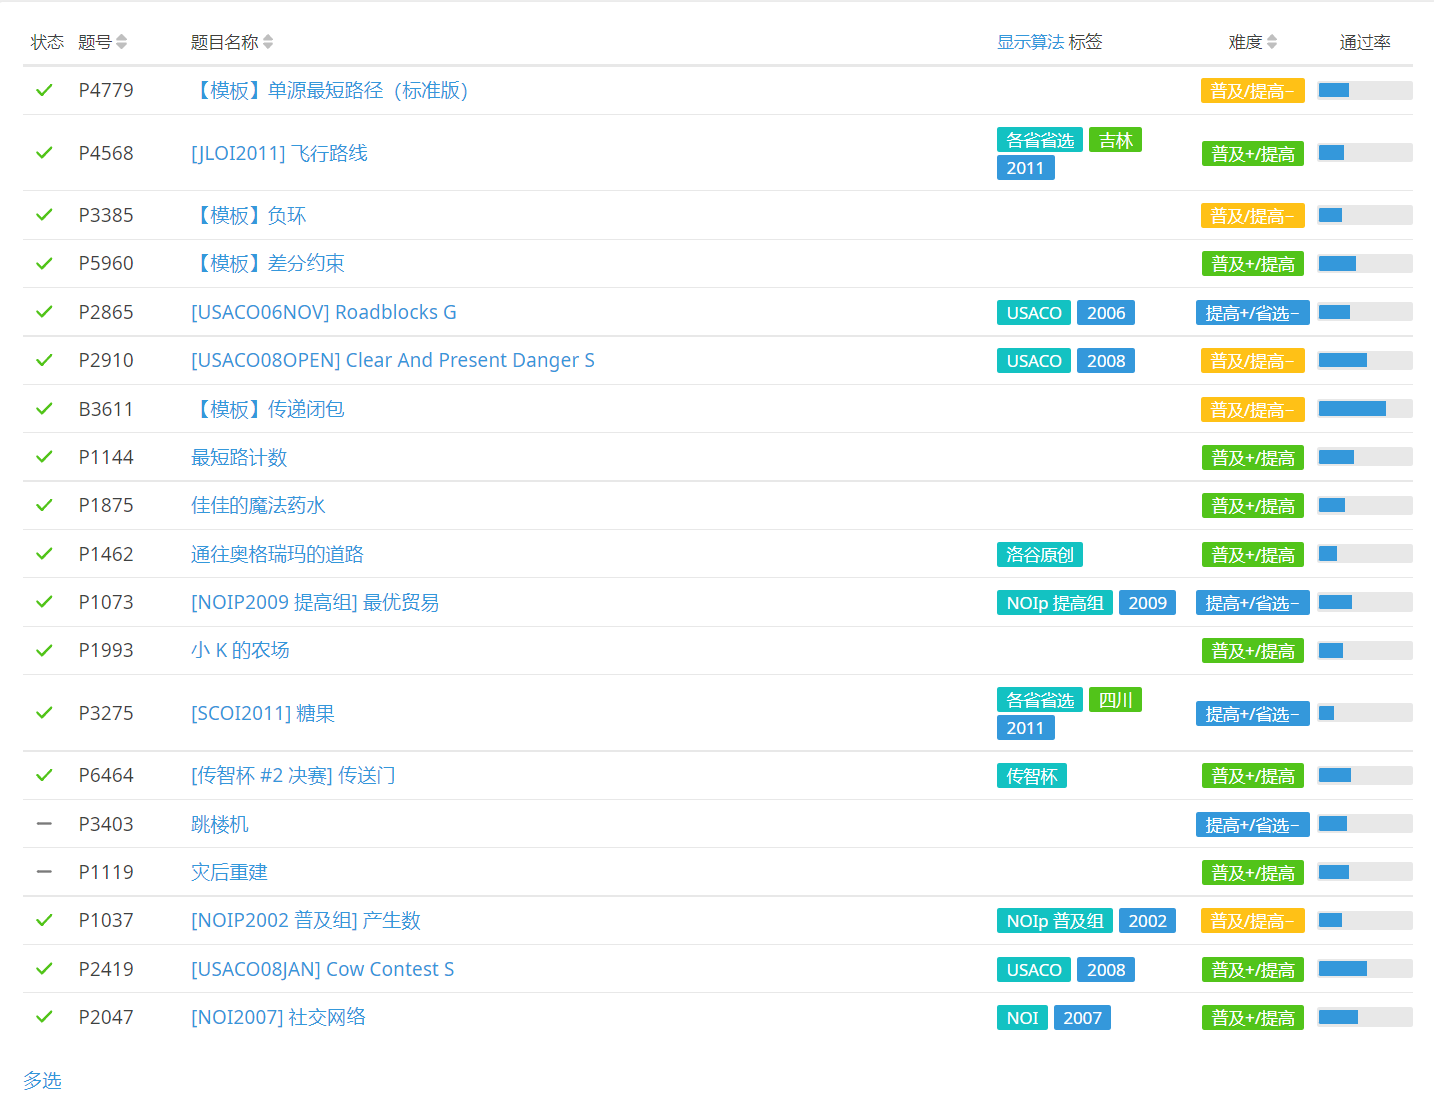The width and height of the screenshot is (1434, 1114).
Task: Click the pass rate bar for B3611
Action: point(1364,409)
